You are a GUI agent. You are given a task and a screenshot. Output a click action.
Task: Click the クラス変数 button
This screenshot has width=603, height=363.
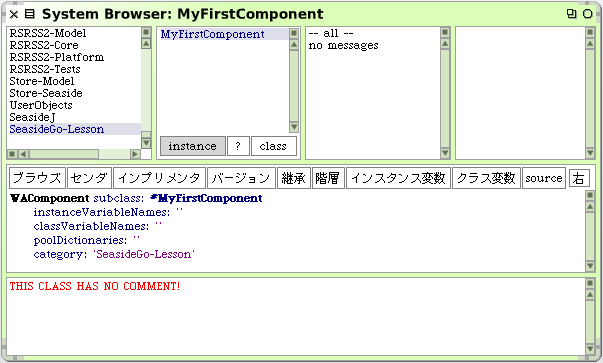tap(486, 178)
